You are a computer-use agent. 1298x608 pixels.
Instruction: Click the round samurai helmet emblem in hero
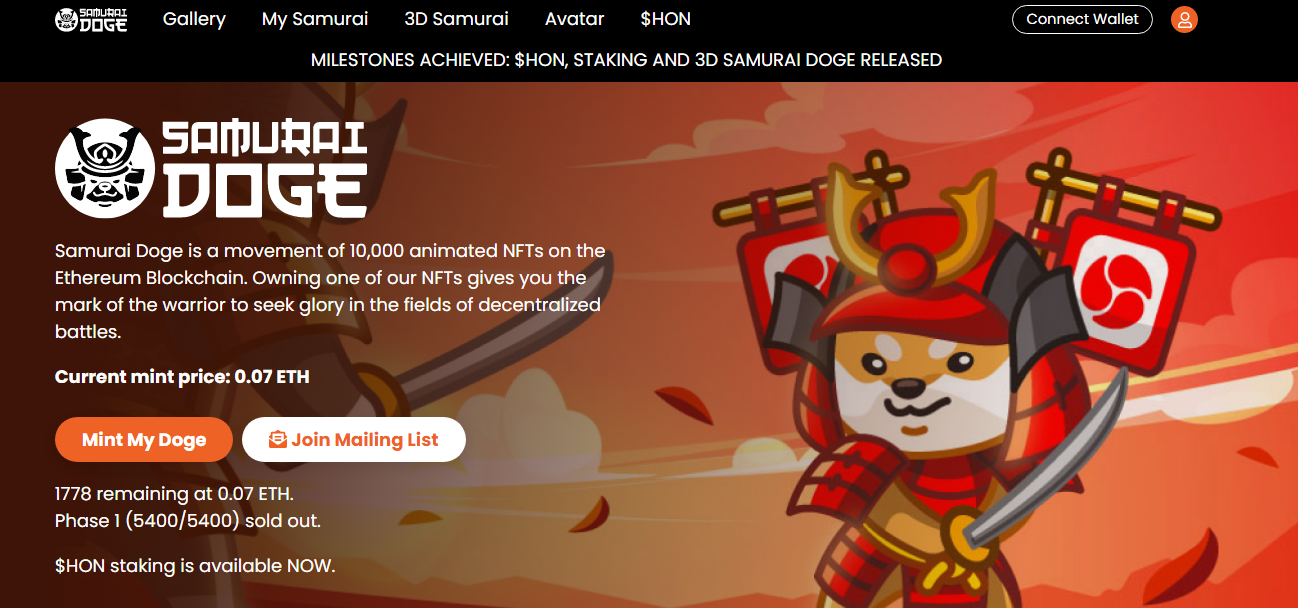coord(105,168)
